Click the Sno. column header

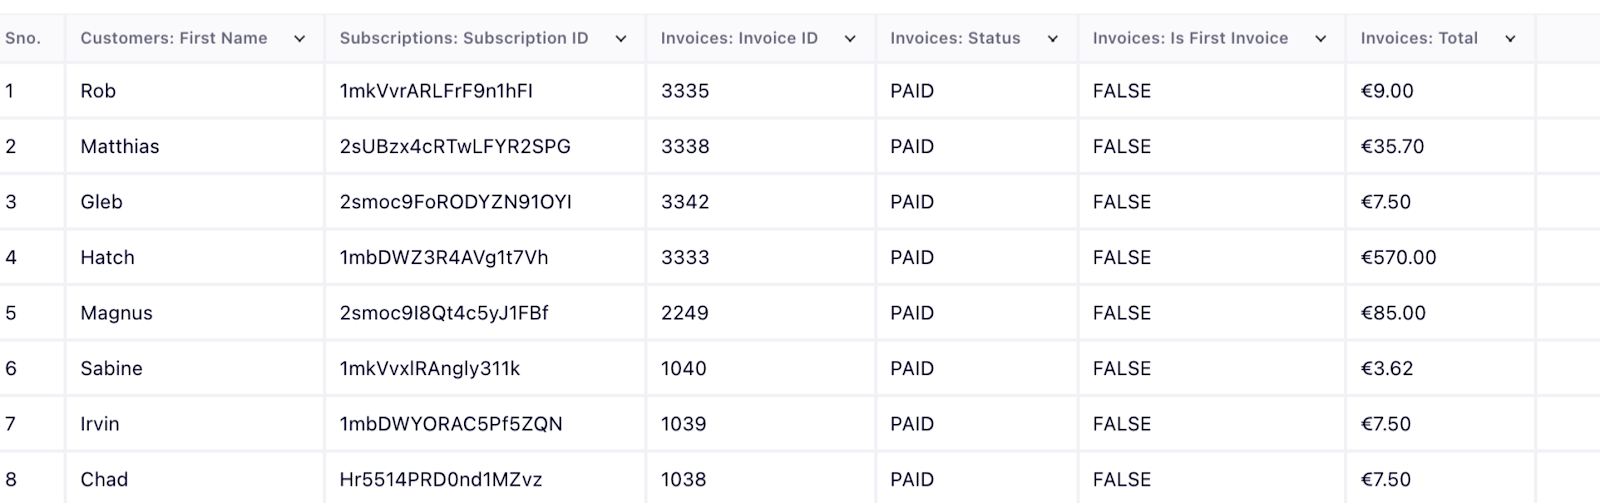(x=23, y=39)
